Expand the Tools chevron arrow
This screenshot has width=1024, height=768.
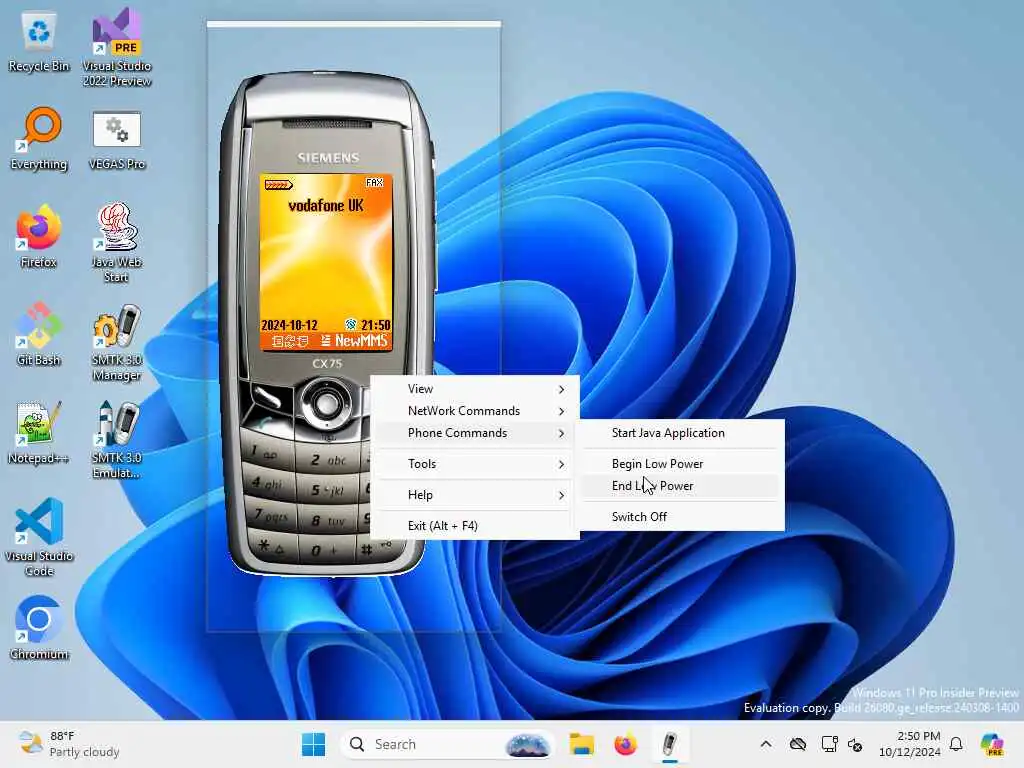coord(562,464)
